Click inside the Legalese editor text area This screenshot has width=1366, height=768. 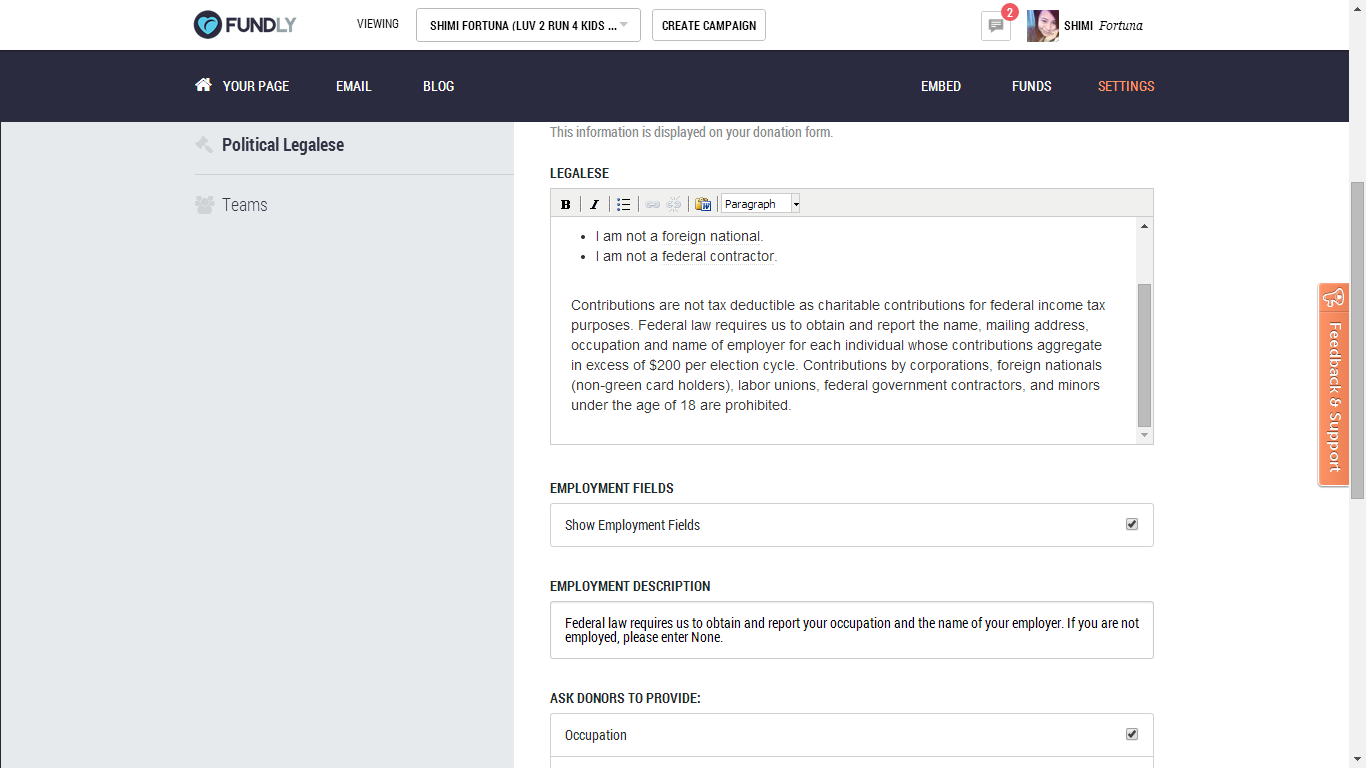[x=844, y=330]
